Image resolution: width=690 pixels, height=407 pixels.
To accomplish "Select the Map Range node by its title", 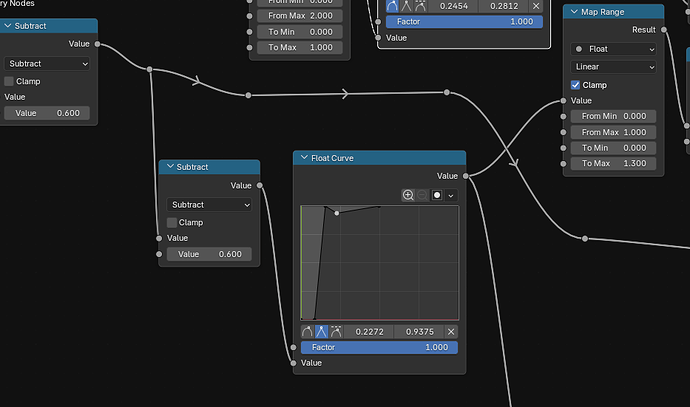I will click(x=602, y=12).
